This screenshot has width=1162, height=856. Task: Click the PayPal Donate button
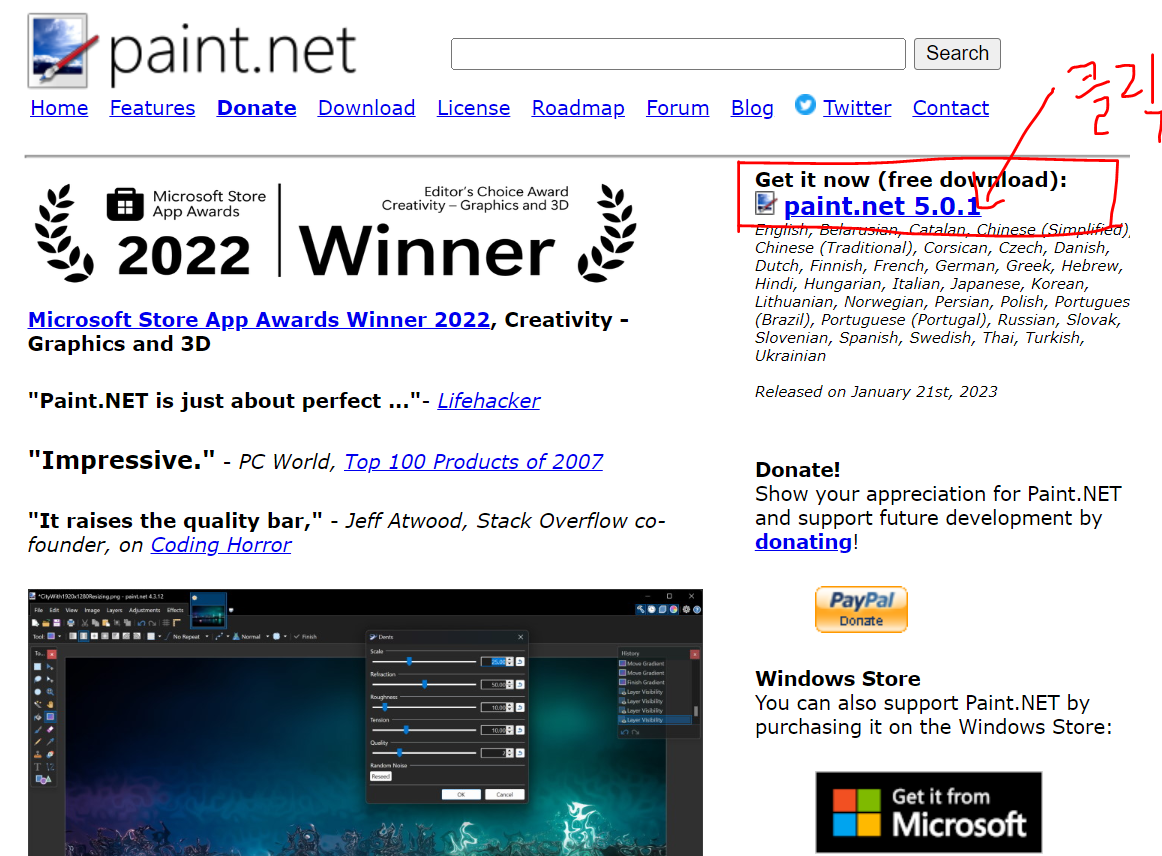(861, 609)
